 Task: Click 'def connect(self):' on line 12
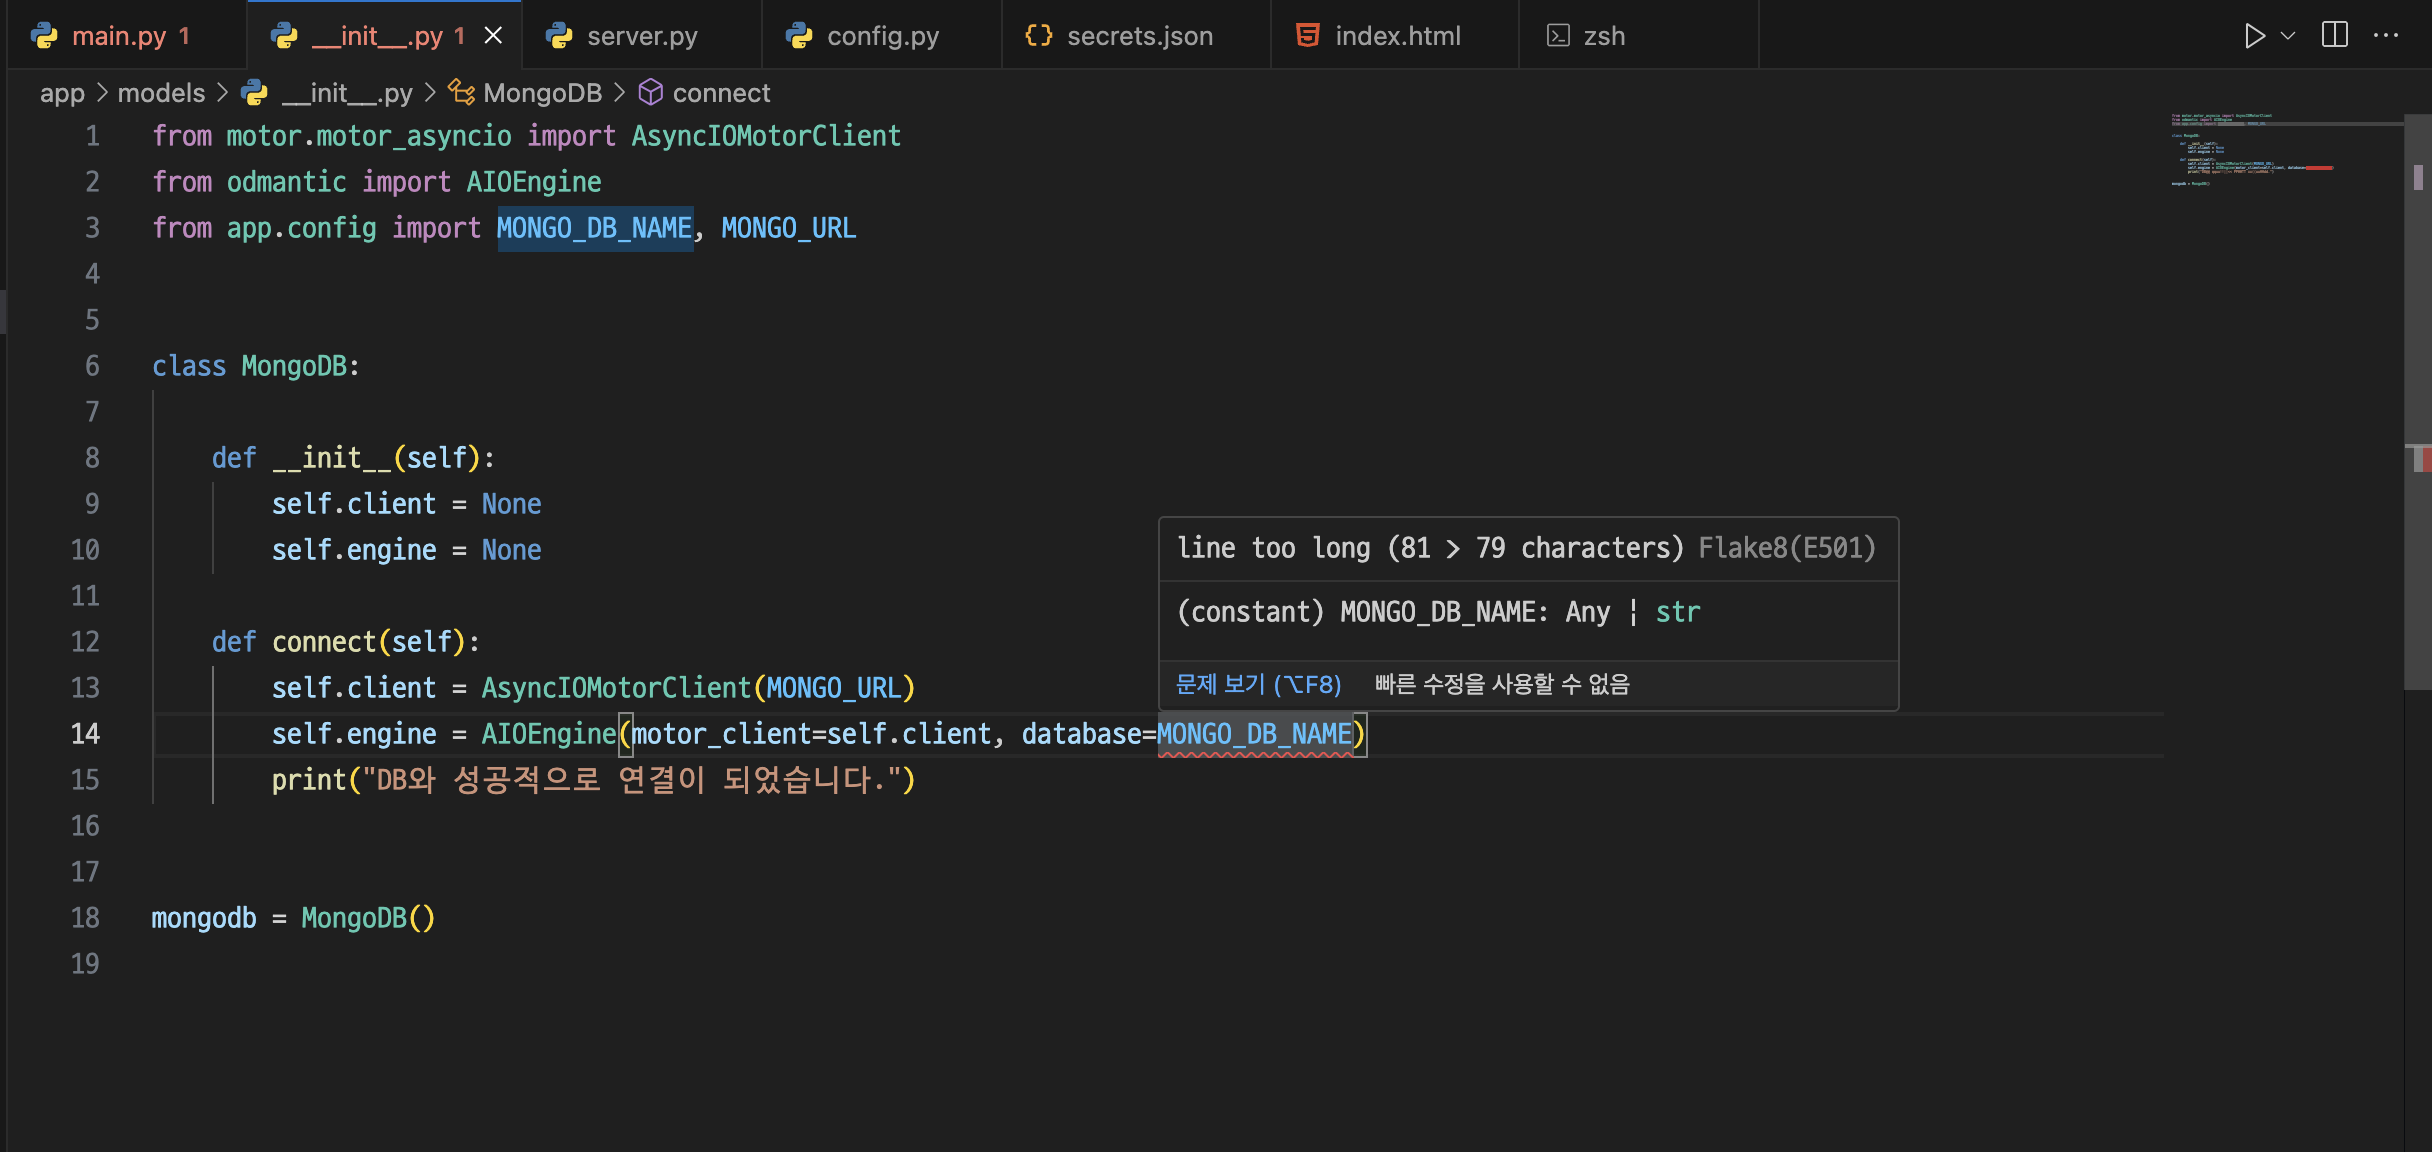(x=346, y=642)
